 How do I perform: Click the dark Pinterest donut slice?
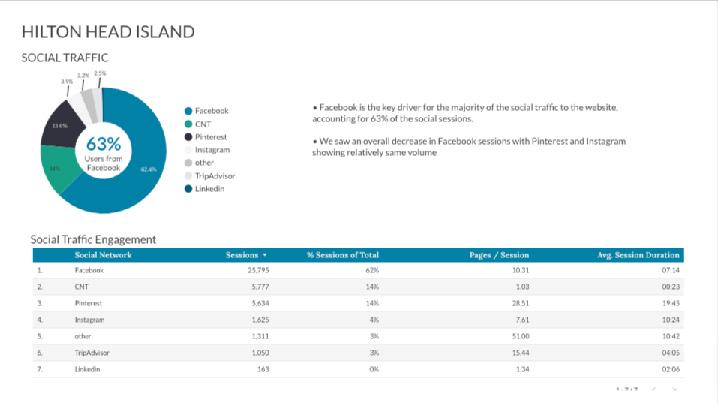pyautogui.click(x=62, y=125)
